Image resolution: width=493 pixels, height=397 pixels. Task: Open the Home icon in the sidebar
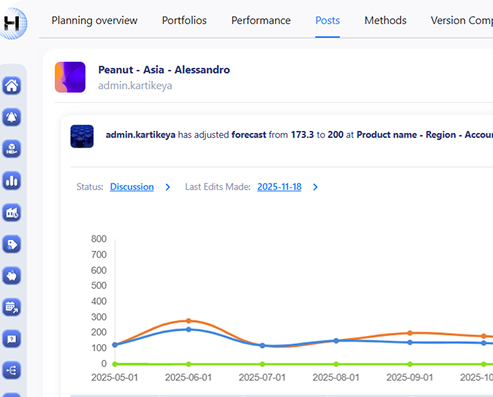12,86
